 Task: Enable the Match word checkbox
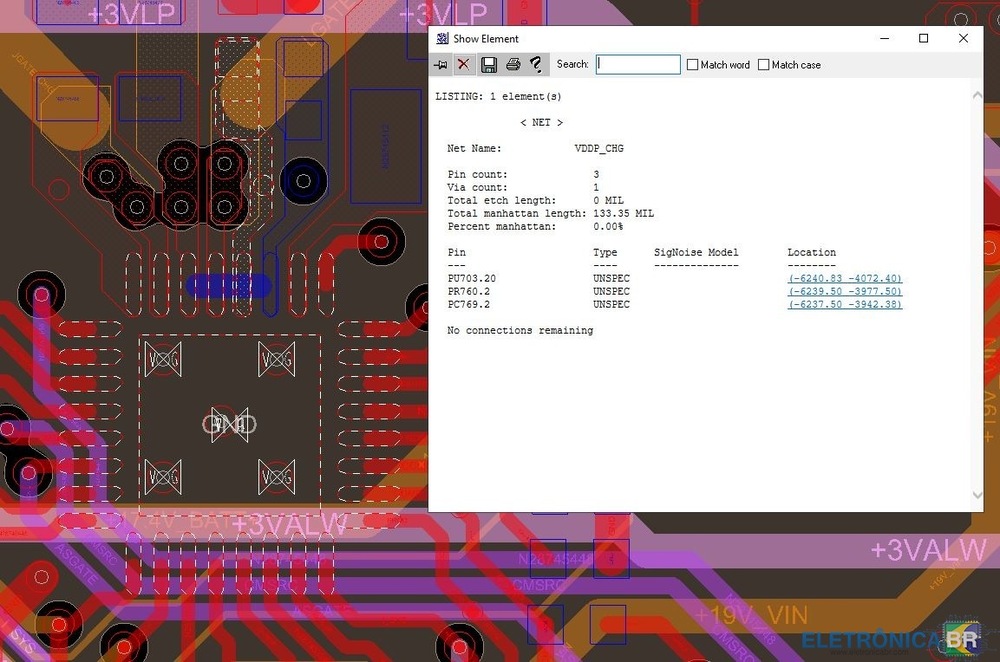click(692, 65)
